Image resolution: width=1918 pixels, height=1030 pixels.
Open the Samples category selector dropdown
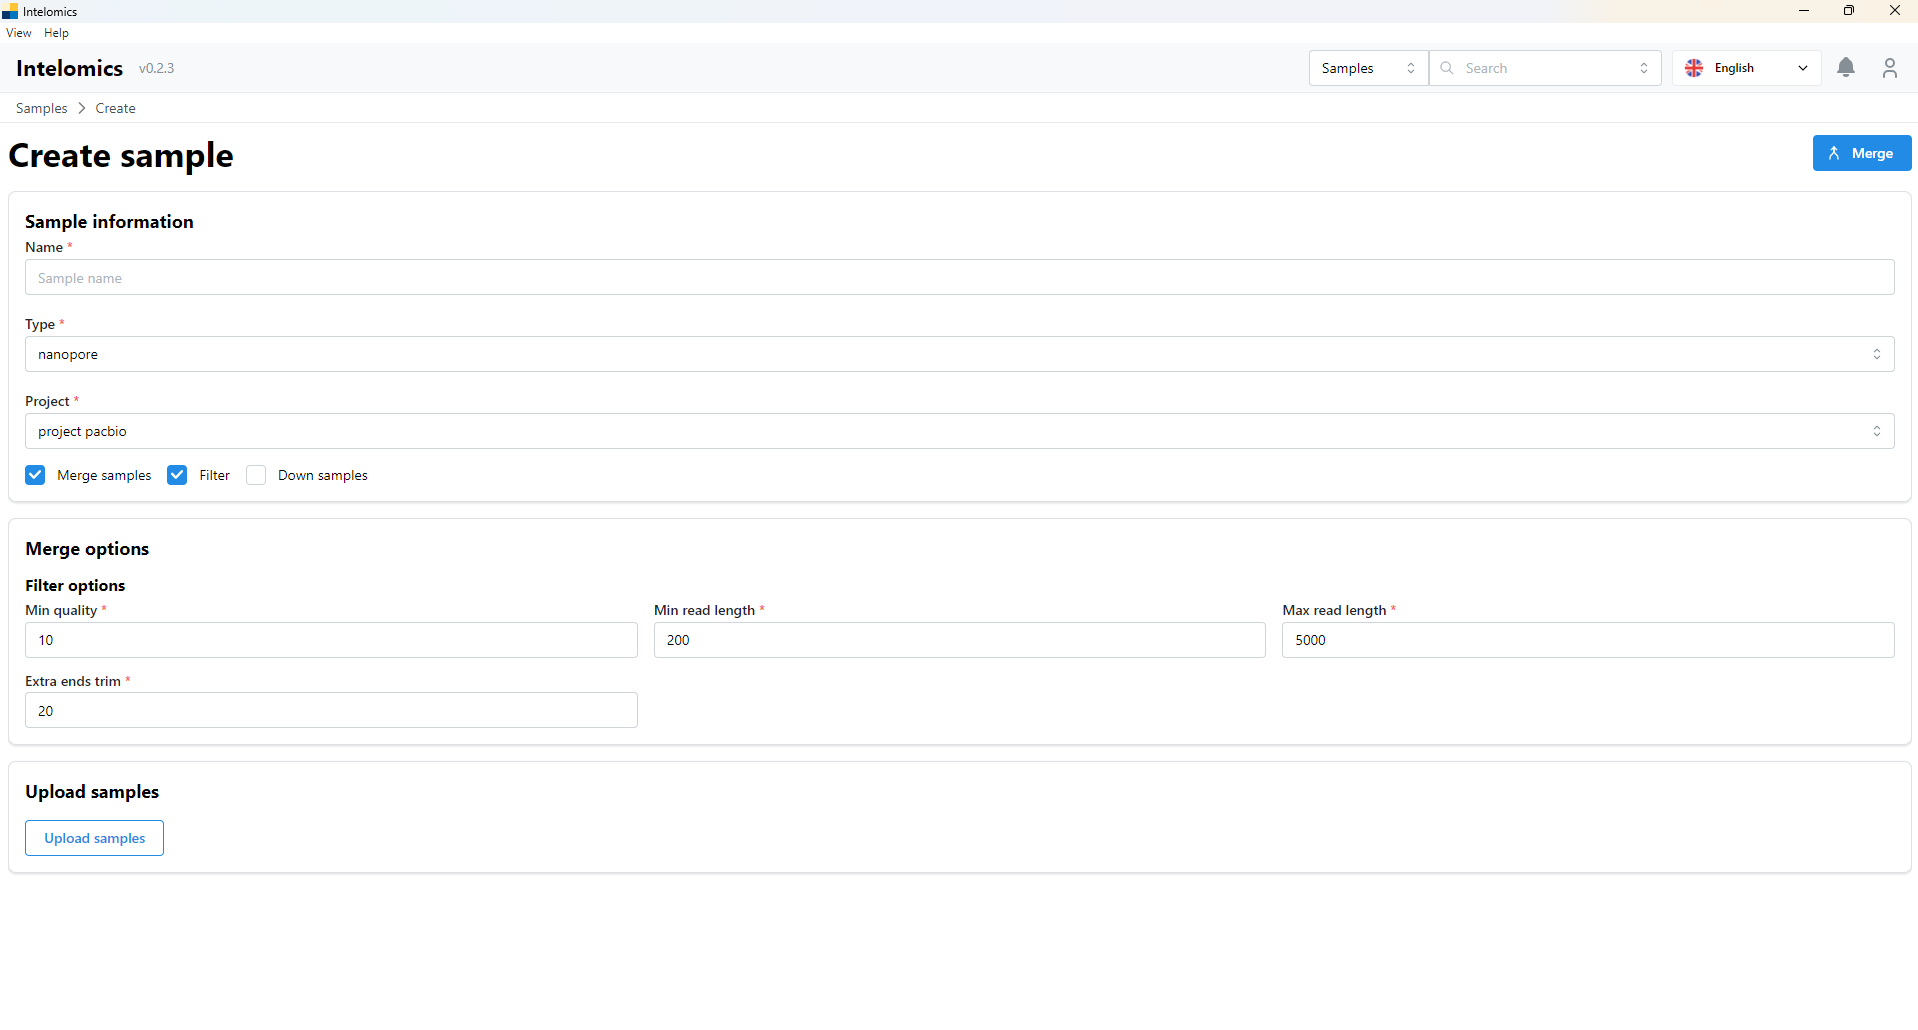[1367, 68]
